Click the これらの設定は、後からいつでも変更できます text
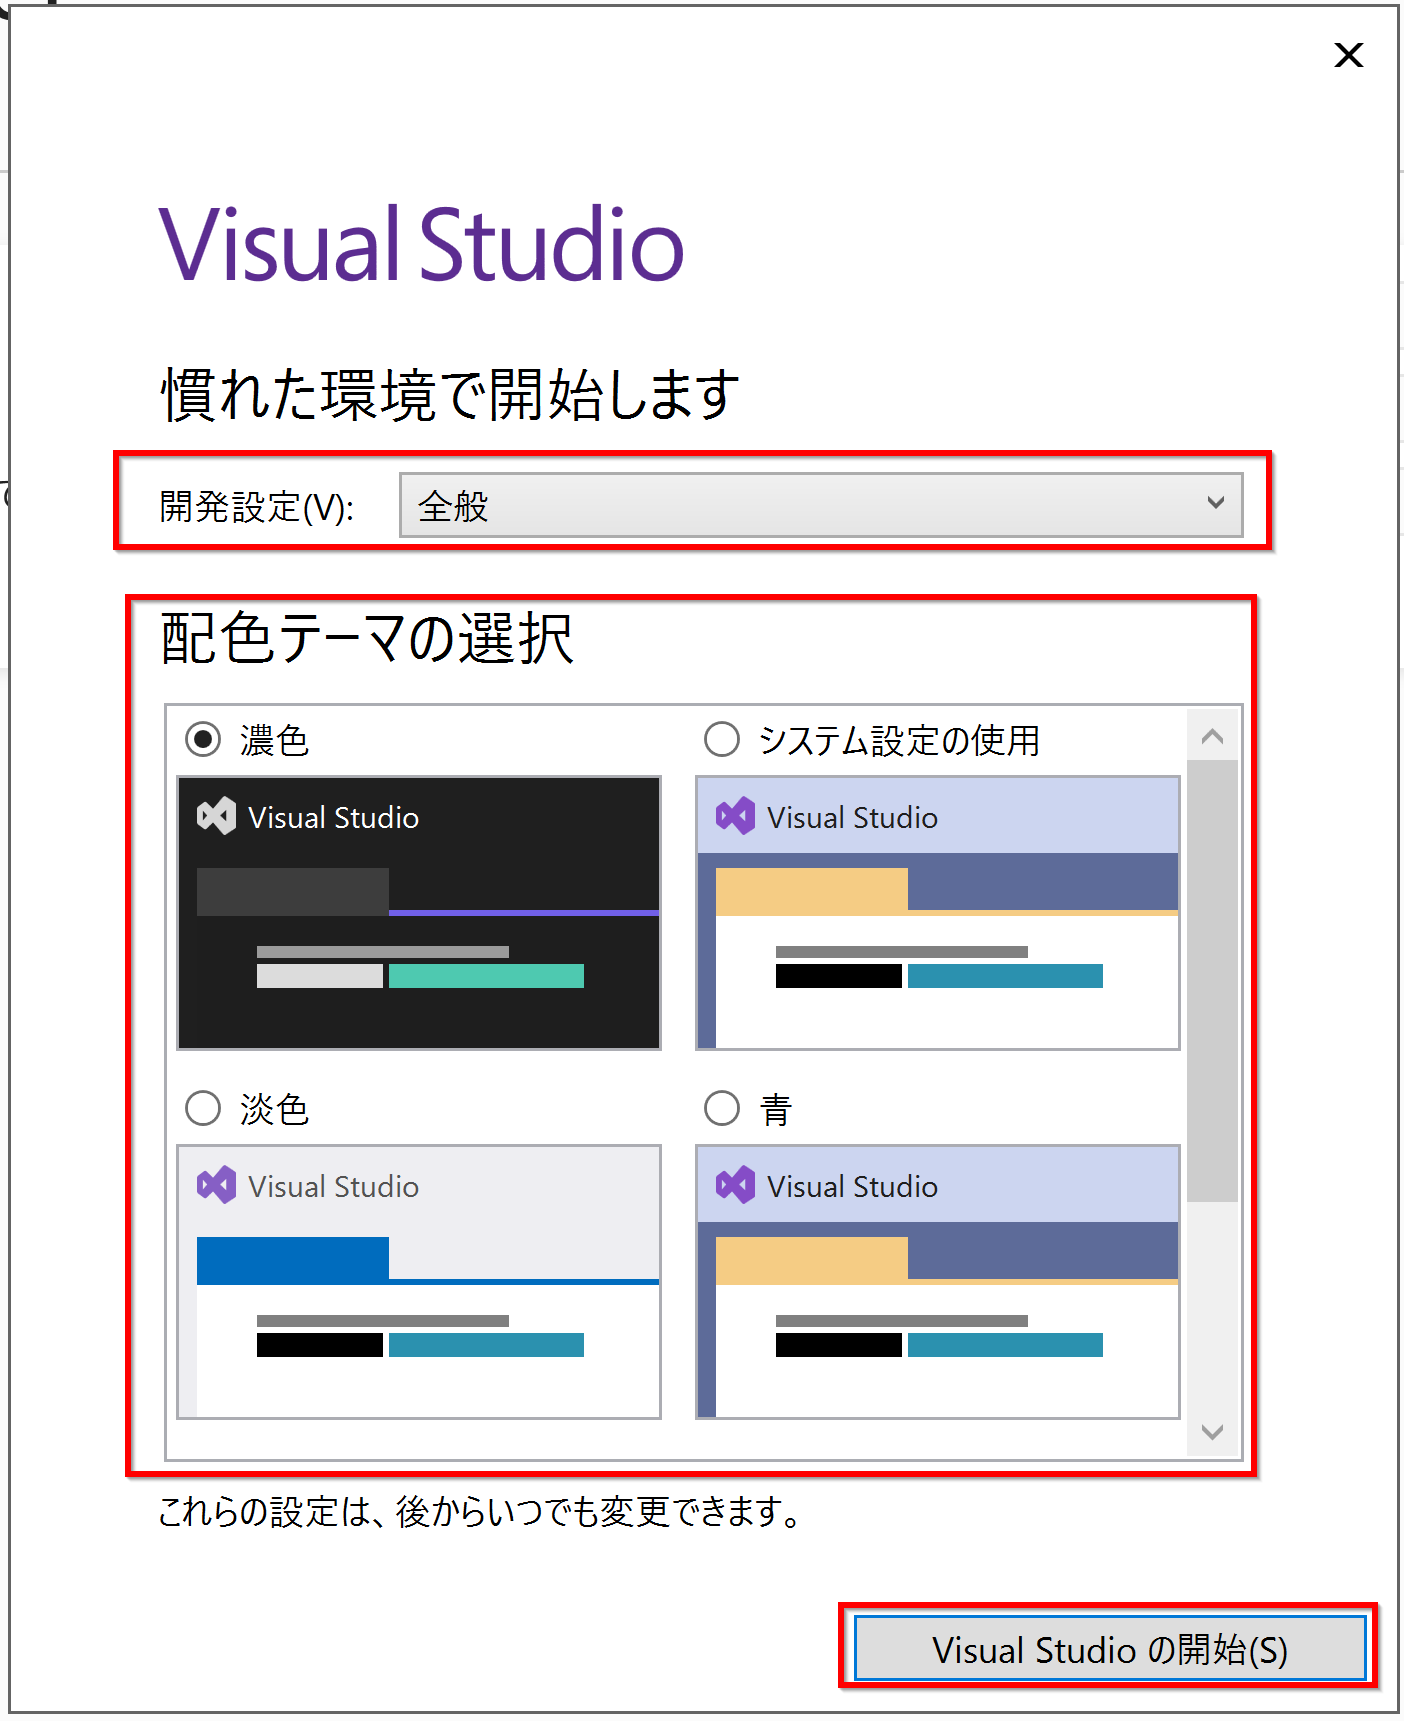The width and height of the screenshot is (1404, 1721). (480, 1511)
